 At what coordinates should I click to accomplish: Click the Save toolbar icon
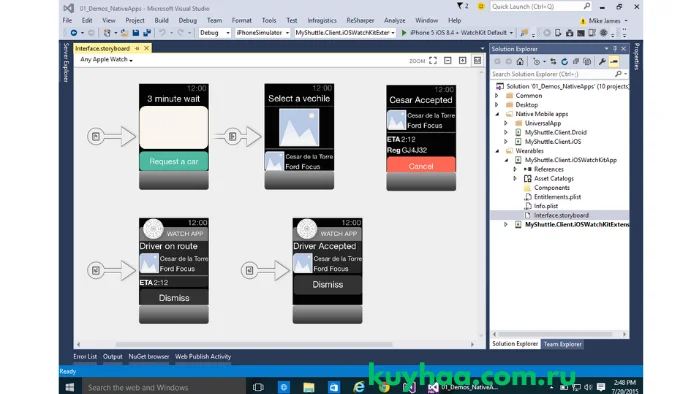coord(135,33)
